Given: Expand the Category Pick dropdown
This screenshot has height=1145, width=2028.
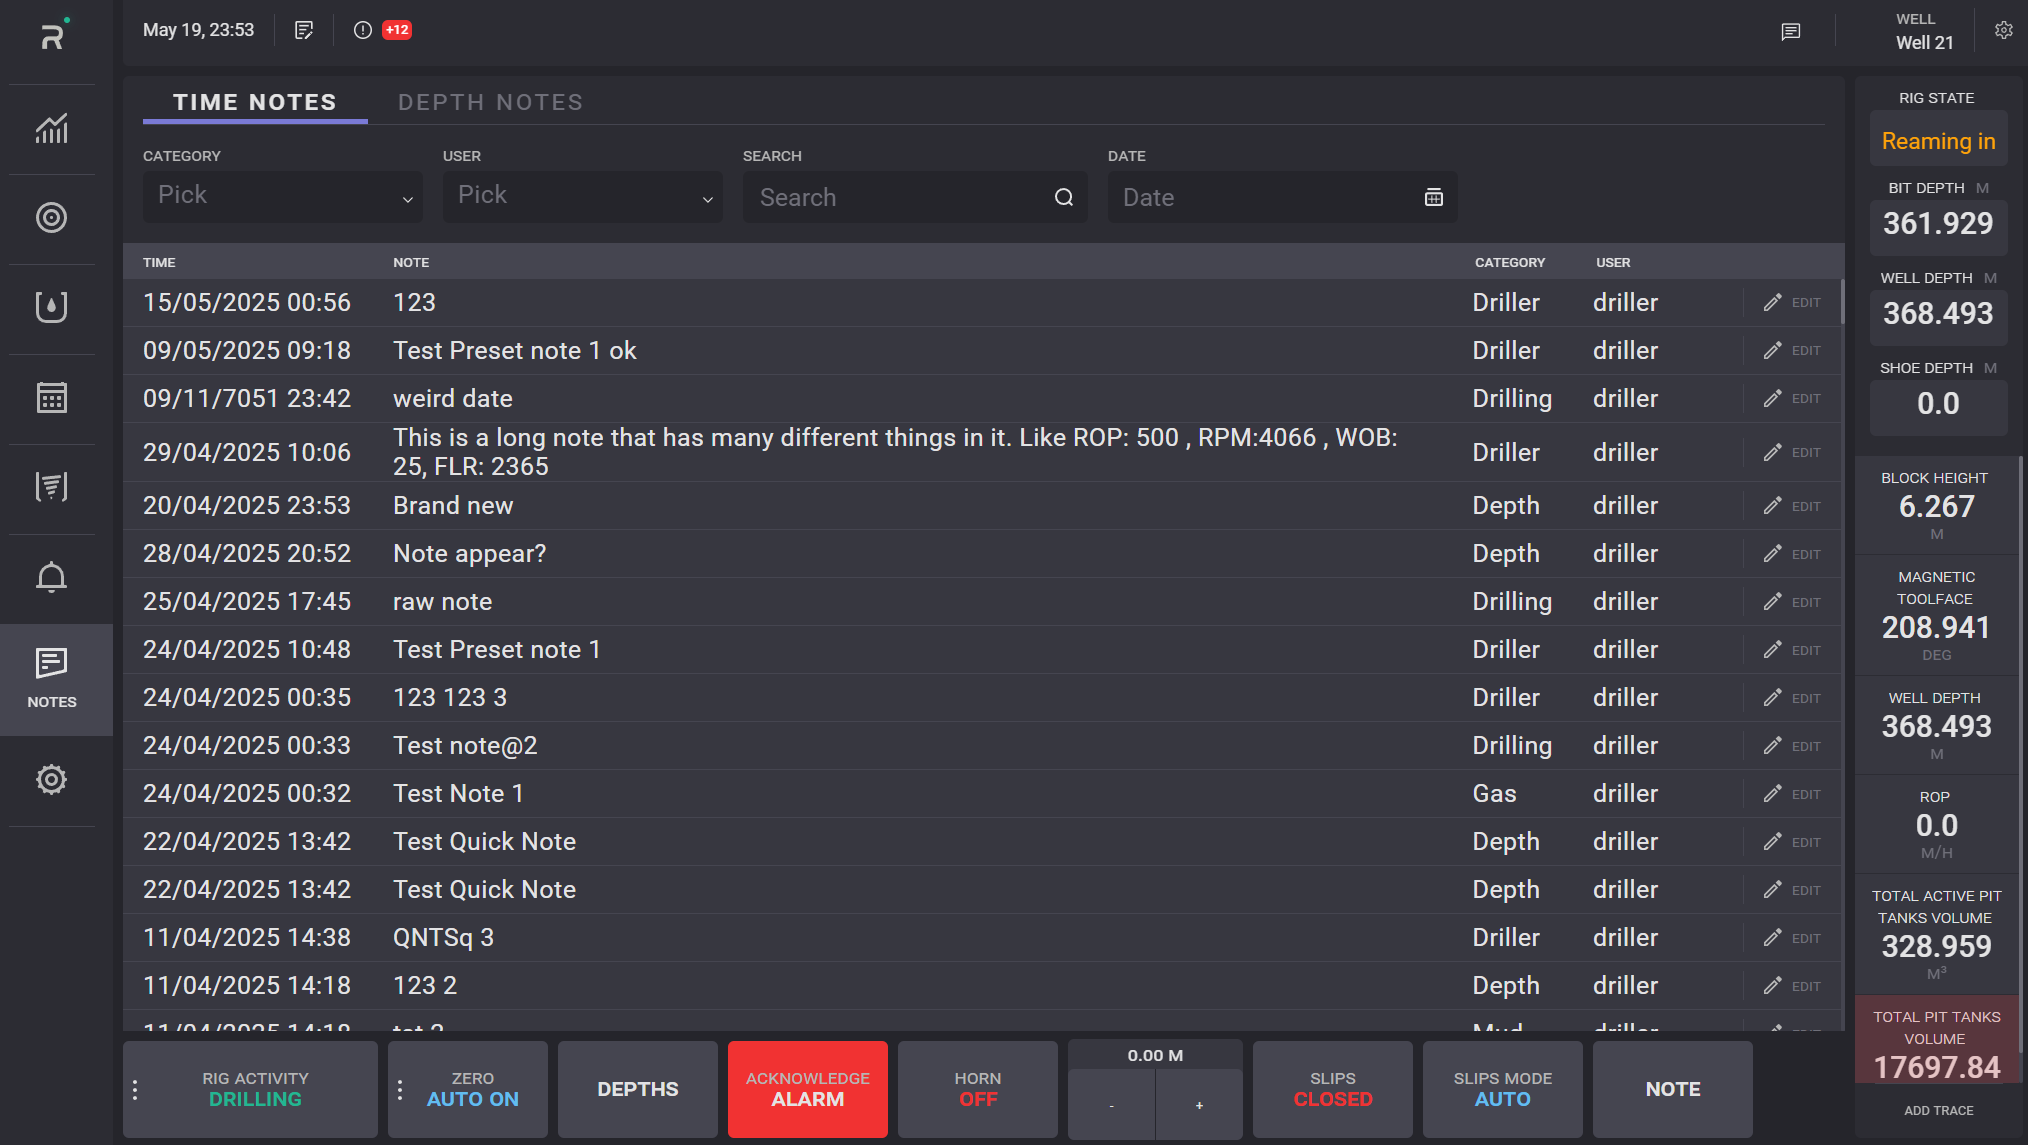Looking at the screenshot, I should [283, 197].
